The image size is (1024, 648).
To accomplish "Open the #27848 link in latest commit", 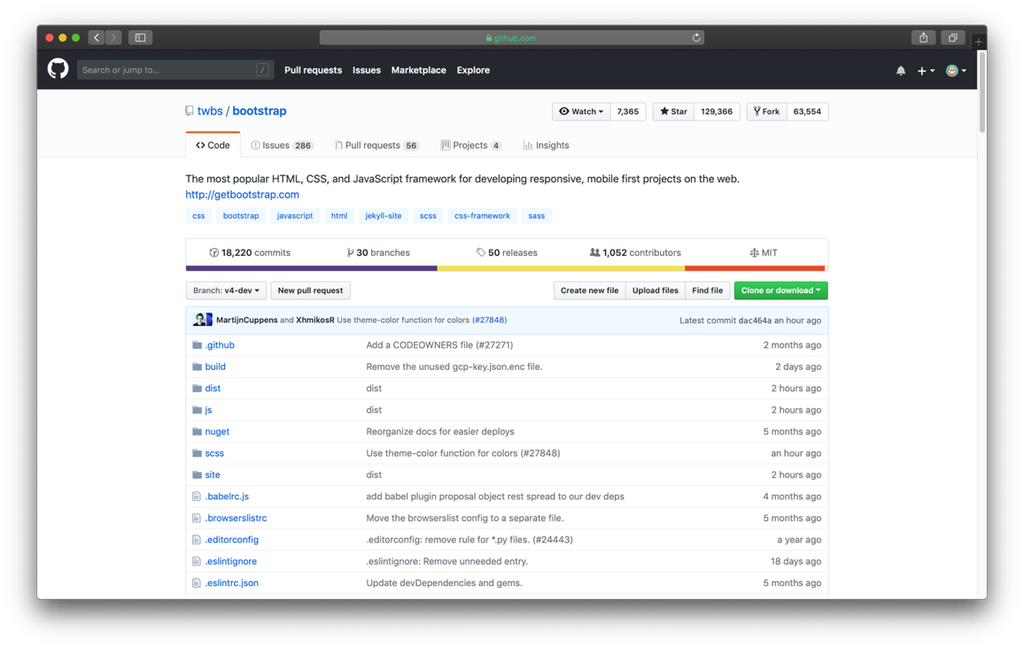I will 489,320.
